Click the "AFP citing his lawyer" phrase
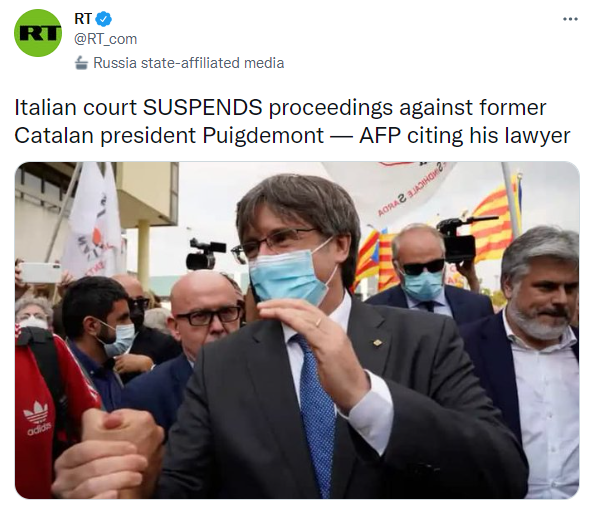The width and height of the screenshot is (594, 515). click(x=464, y=135)
